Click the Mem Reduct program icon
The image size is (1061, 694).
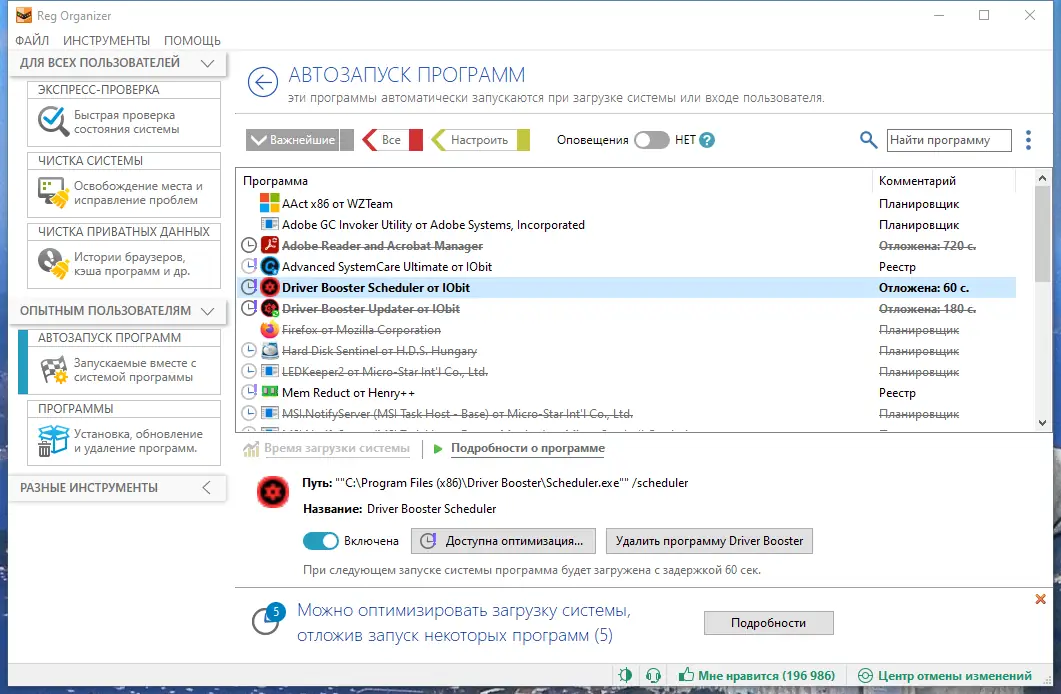tap(269, 392)
